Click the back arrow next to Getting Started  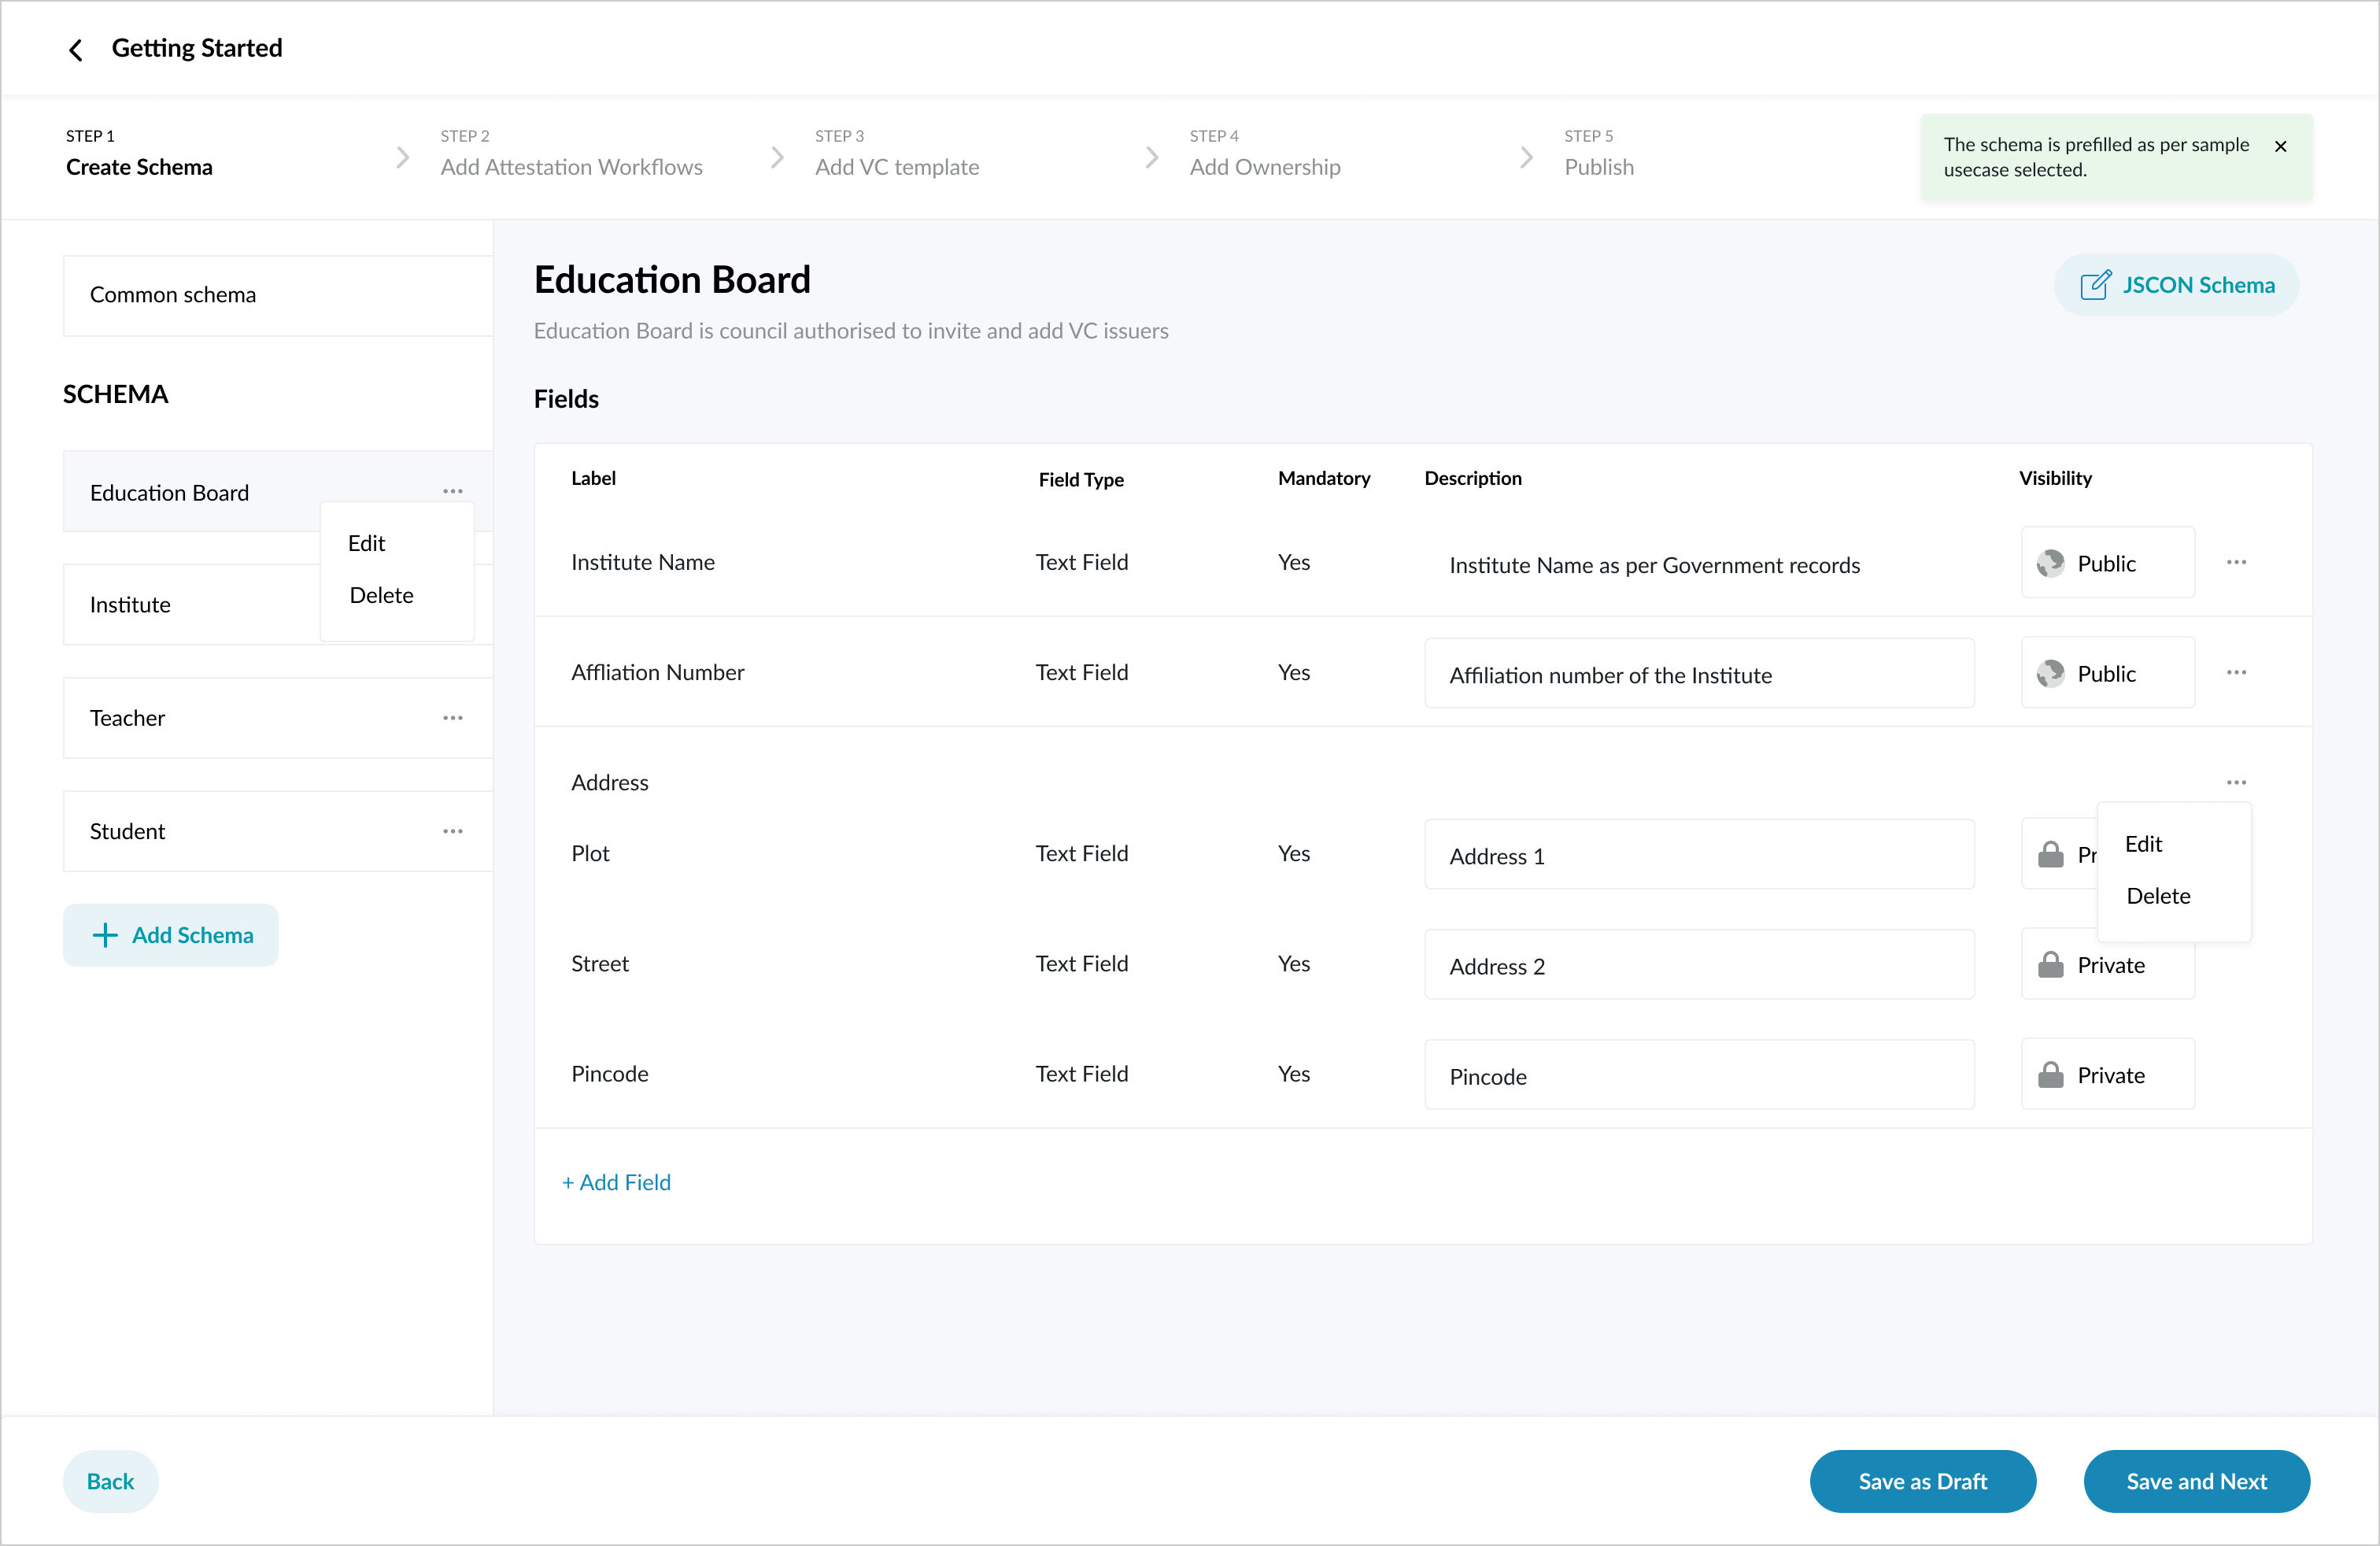tap(75, 50)
